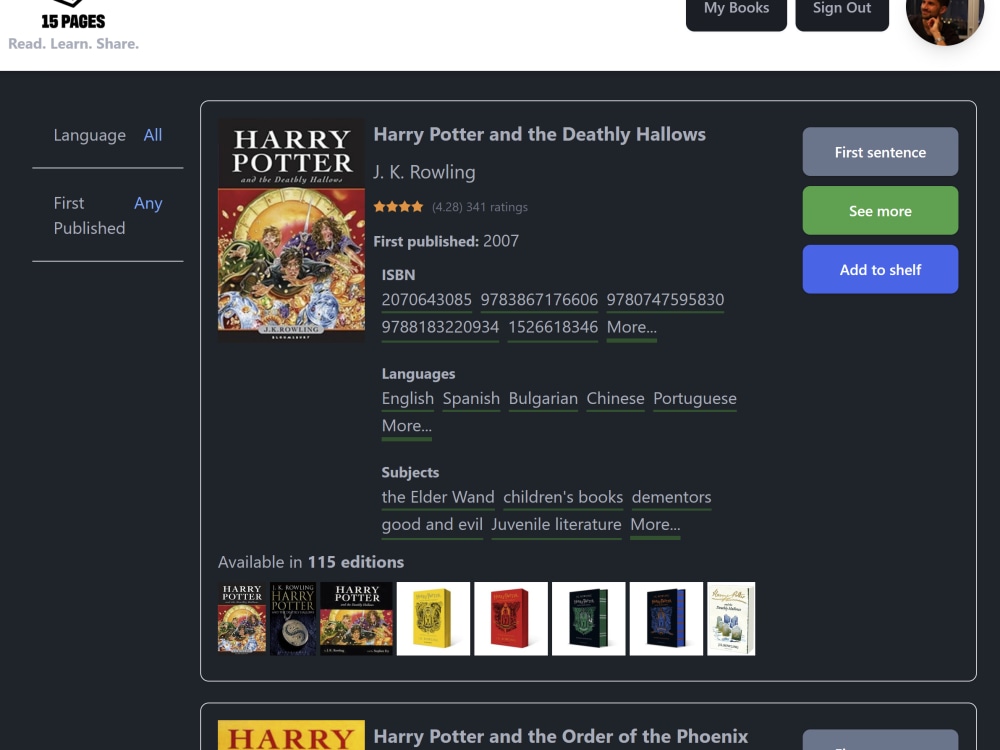1000x750 pixels.
Task: Select the Portuguese language tag
Action: click(695, 399)
